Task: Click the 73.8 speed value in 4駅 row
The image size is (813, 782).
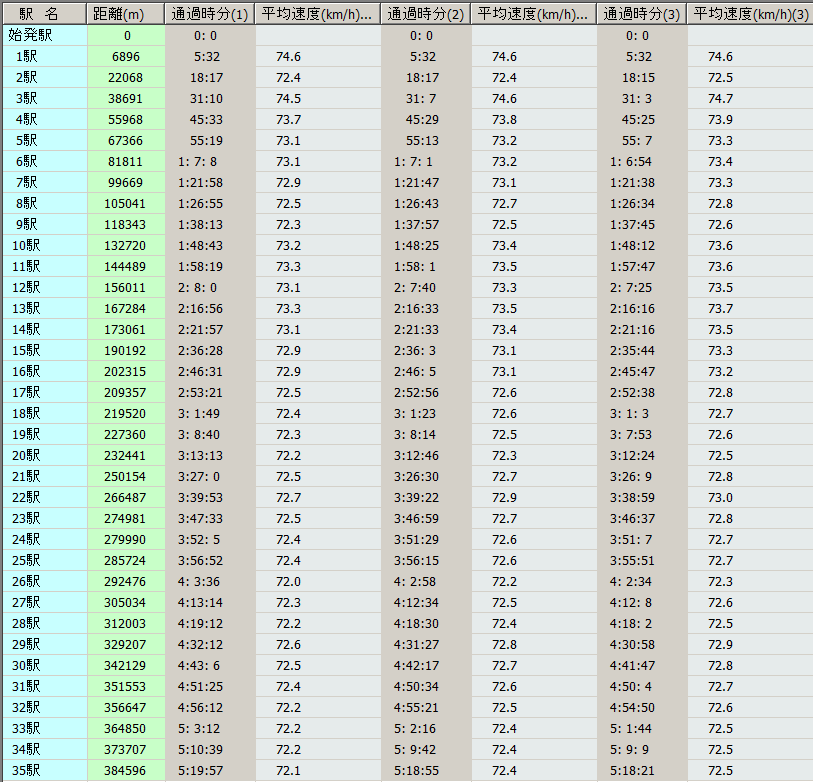Action: [504, 120]
